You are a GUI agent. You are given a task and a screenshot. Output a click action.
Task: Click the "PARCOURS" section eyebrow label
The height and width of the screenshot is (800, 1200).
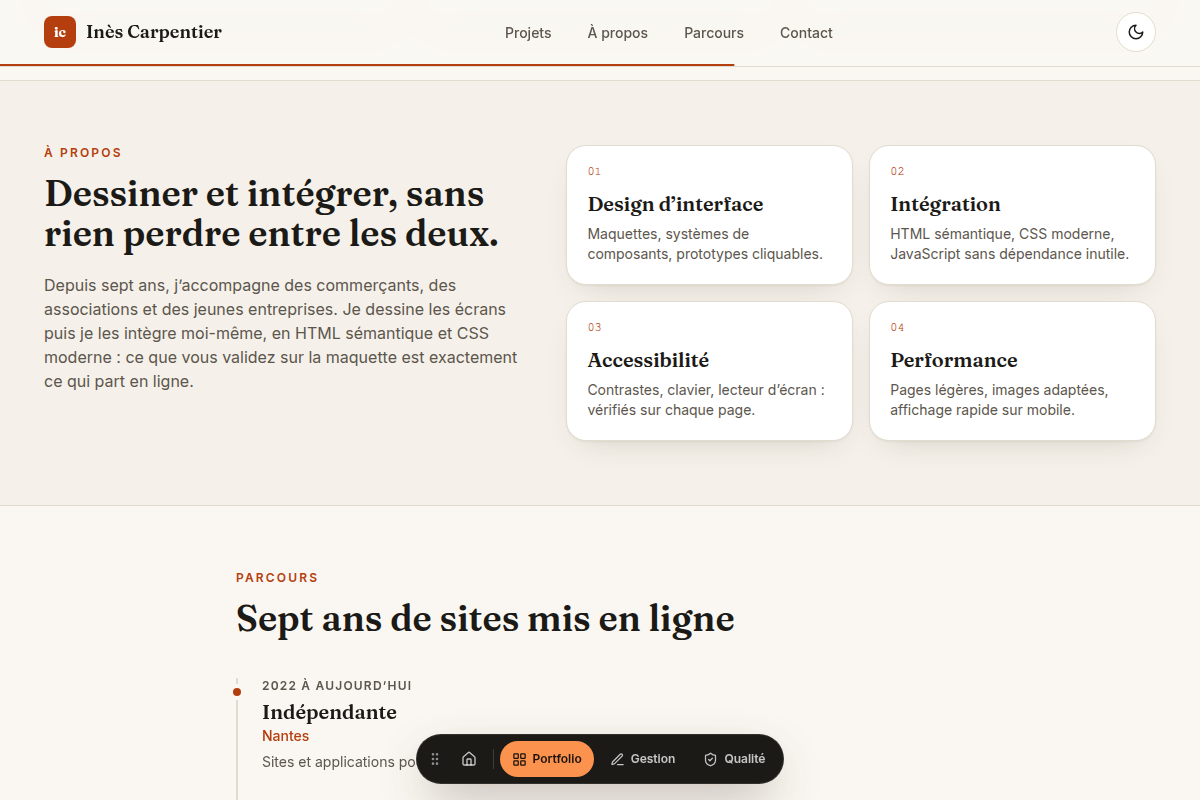277,578
